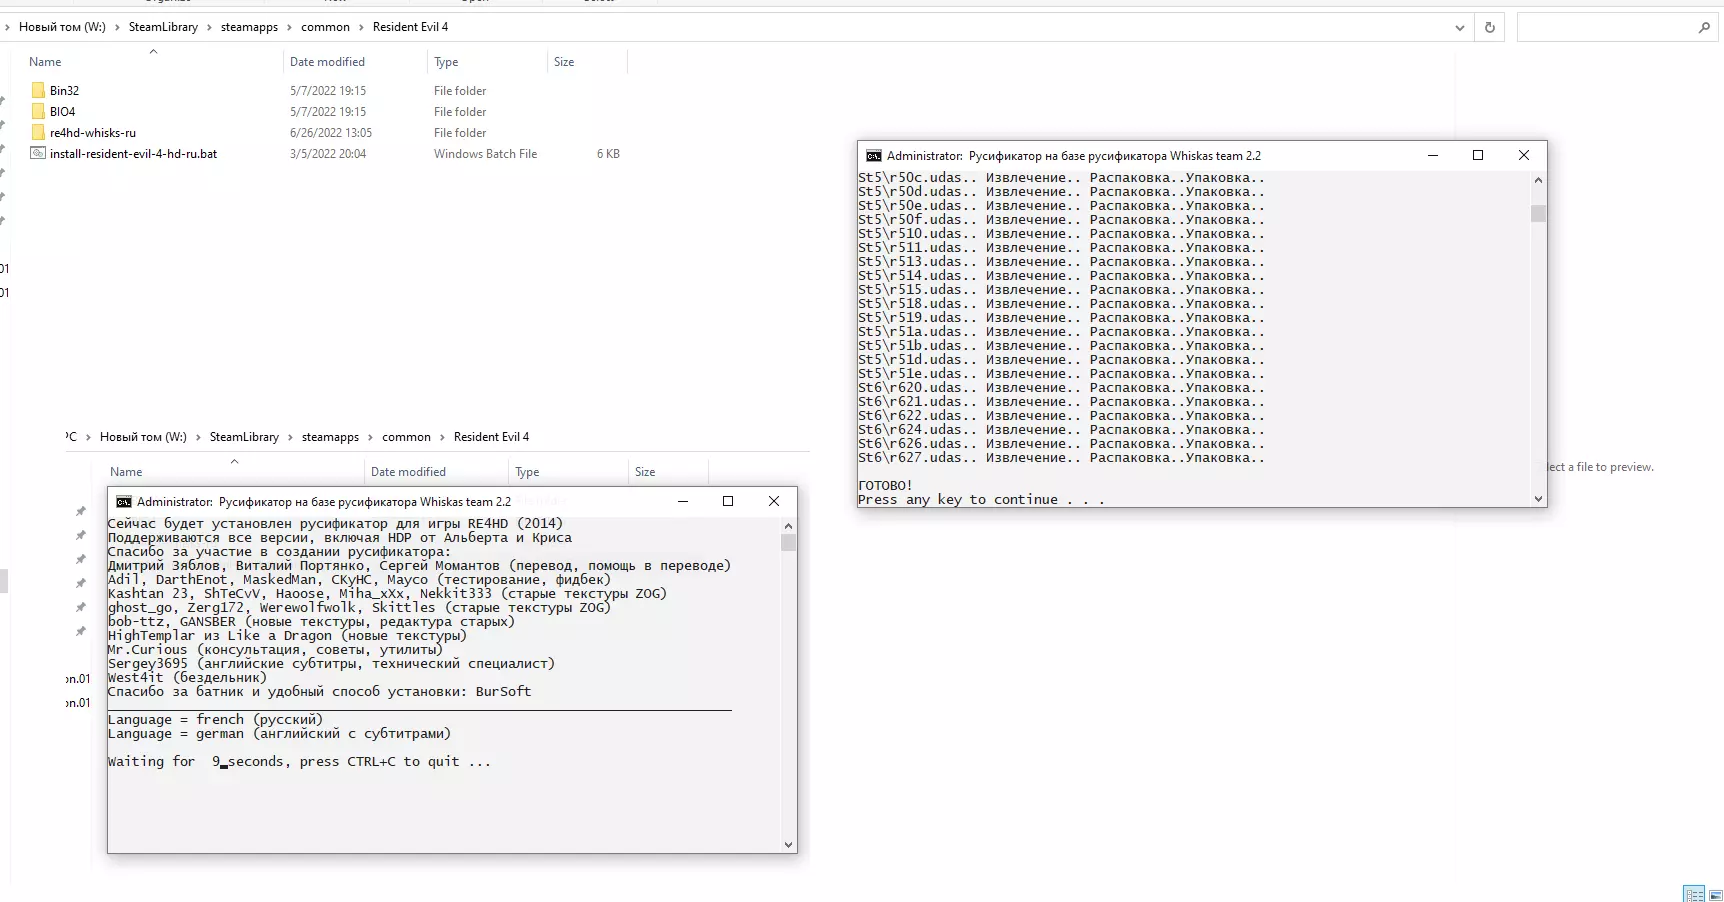The image size is (1724, 902).
Task: Click the scrollbar thumb in left console window
Action: [788, 543]
